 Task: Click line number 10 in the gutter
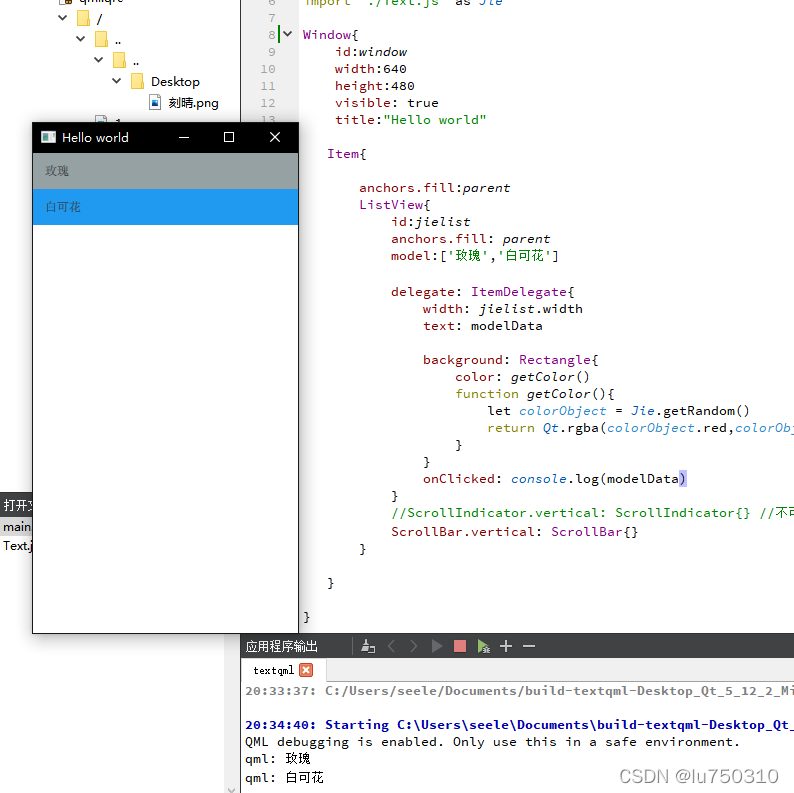pyautogui.click(x=268, y=69)
